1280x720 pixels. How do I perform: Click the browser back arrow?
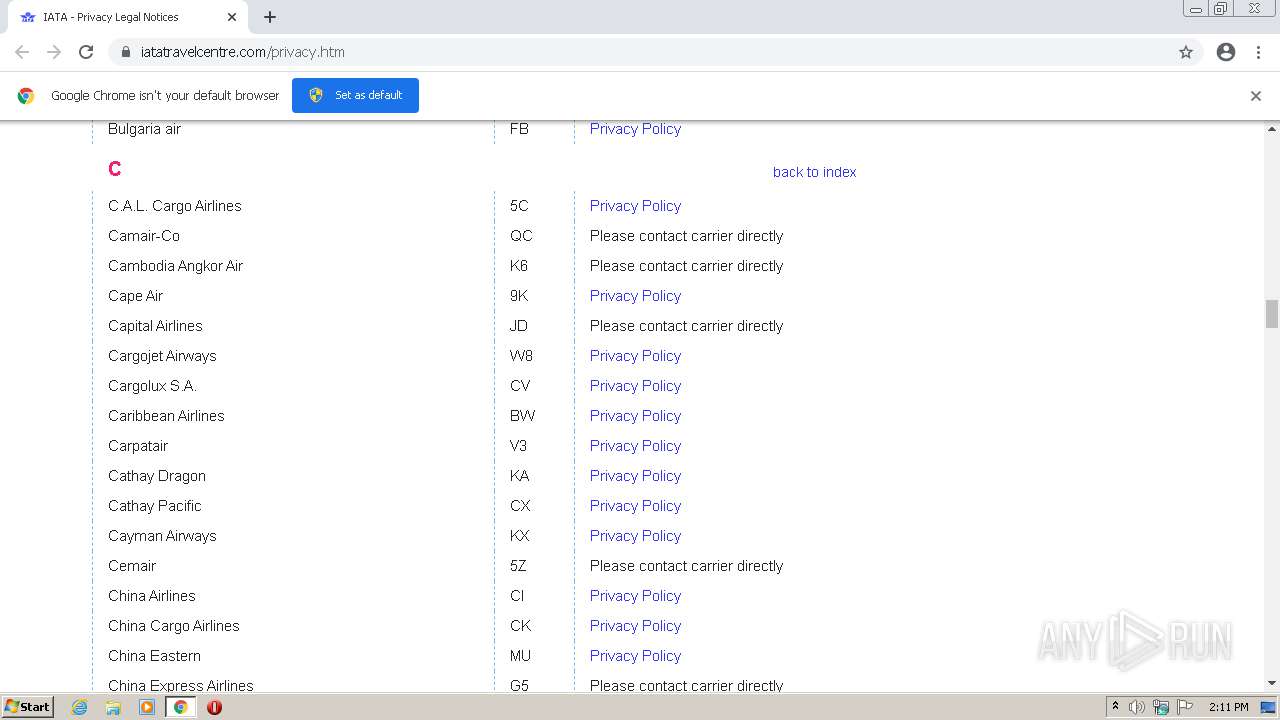click(x=22, y=52)
